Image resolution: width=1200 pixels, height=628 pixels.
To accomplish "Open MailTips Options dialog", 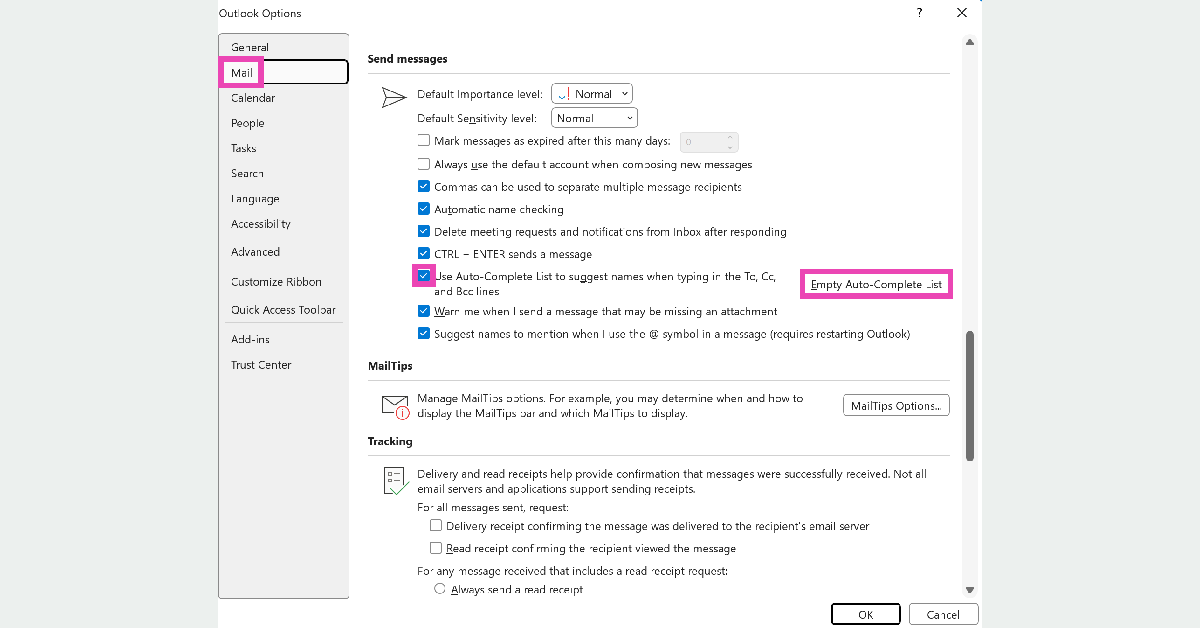I will coord(895,405).
